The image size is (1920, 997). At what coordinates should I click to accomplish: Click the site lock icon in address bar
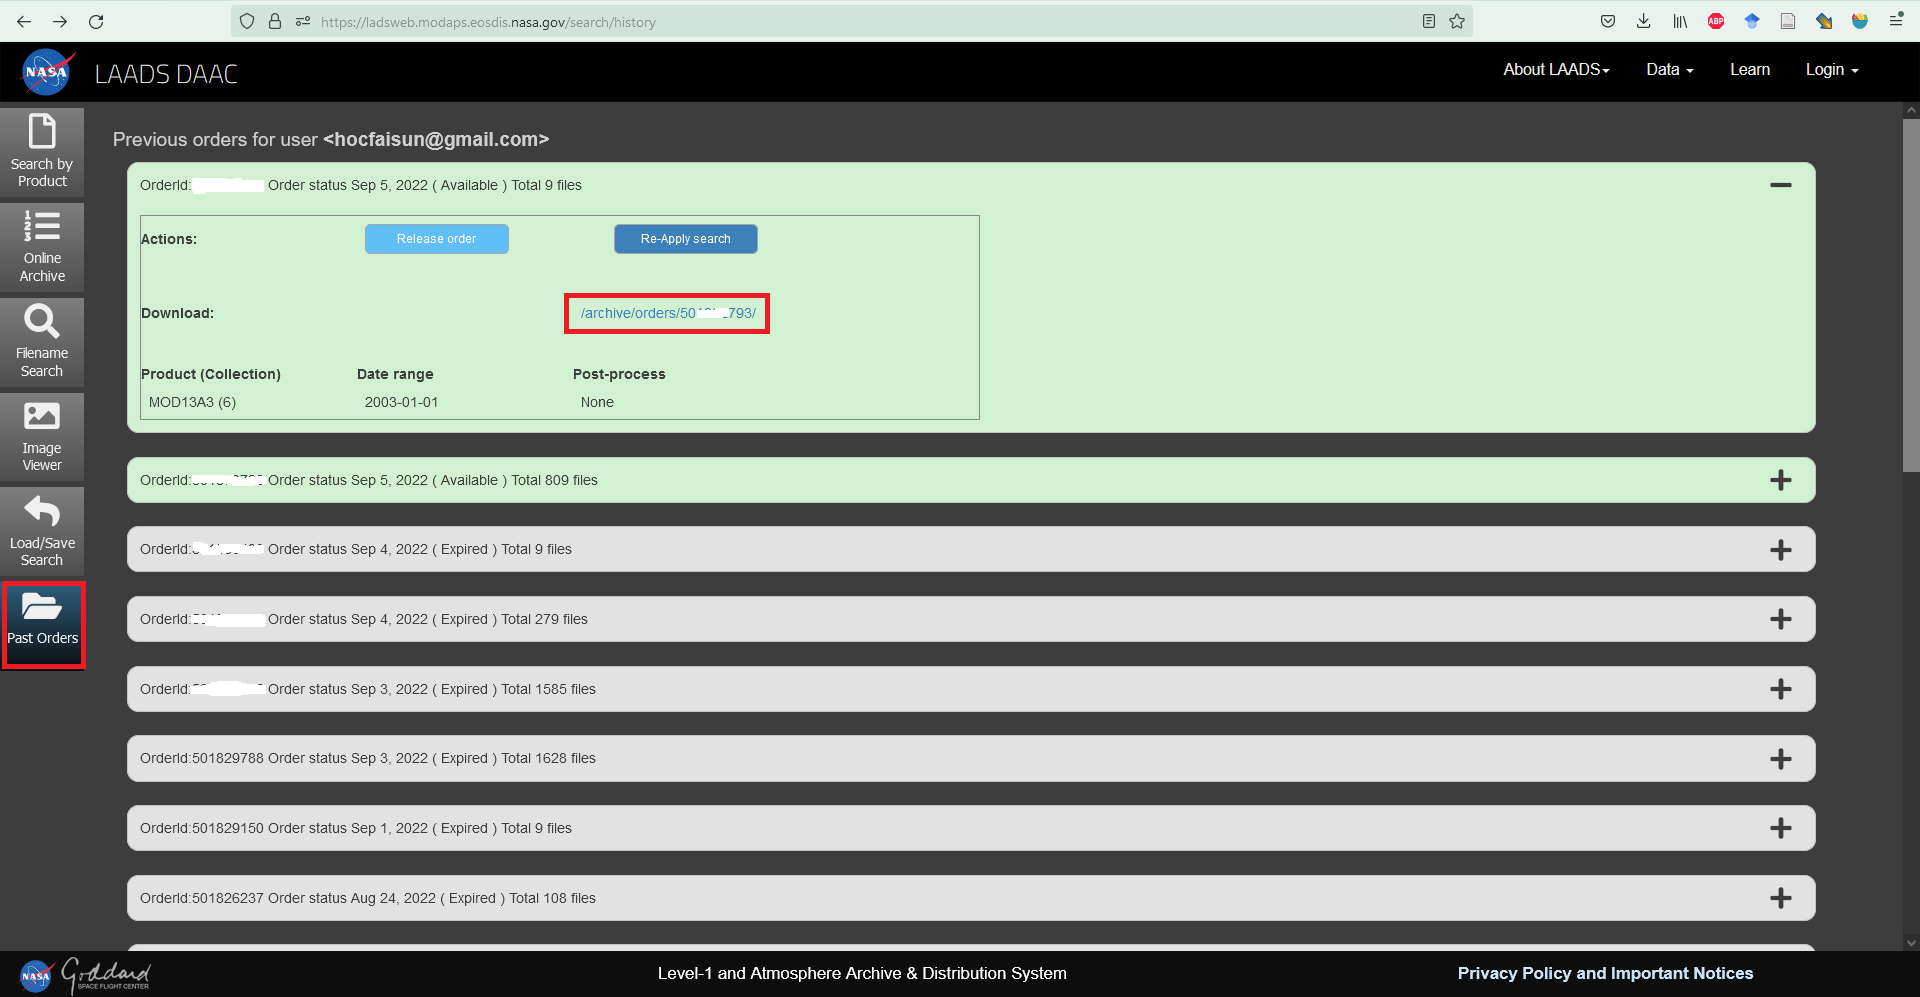click(x=274, y=21)
